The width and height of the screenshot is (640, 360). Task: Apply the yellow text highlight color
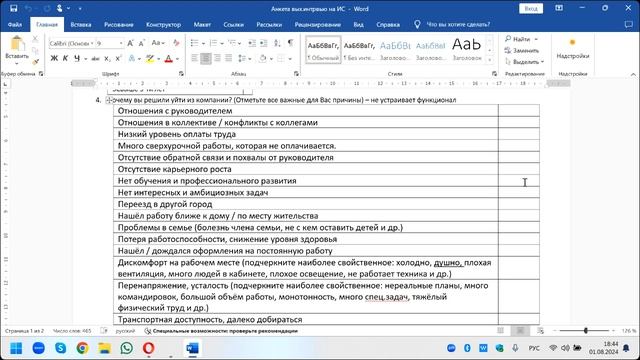150,59
